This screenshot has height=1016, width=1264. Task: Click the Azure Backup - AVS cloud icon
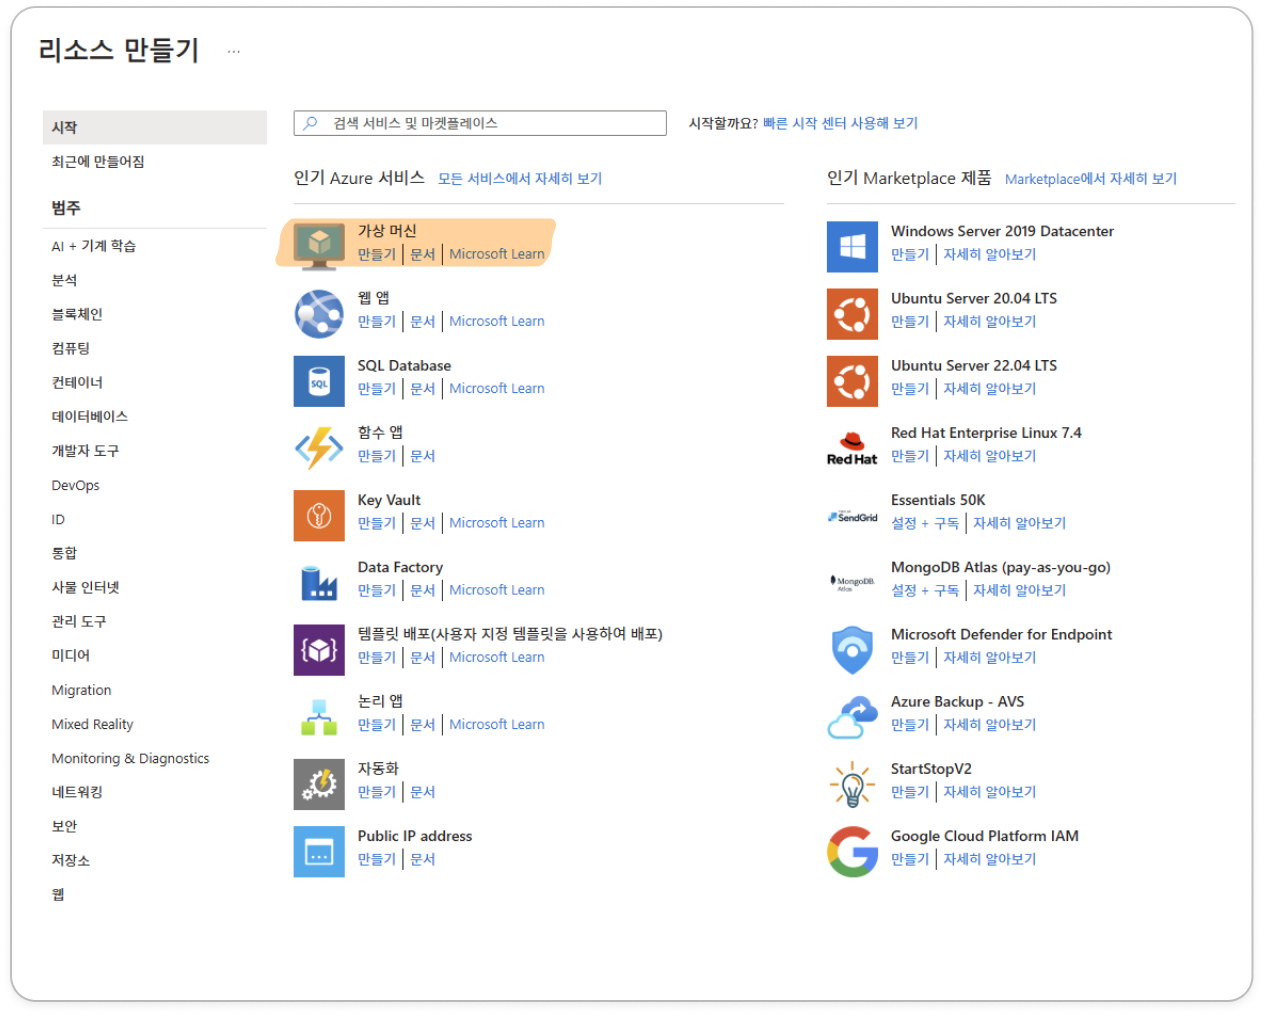[x=852, y=717]
